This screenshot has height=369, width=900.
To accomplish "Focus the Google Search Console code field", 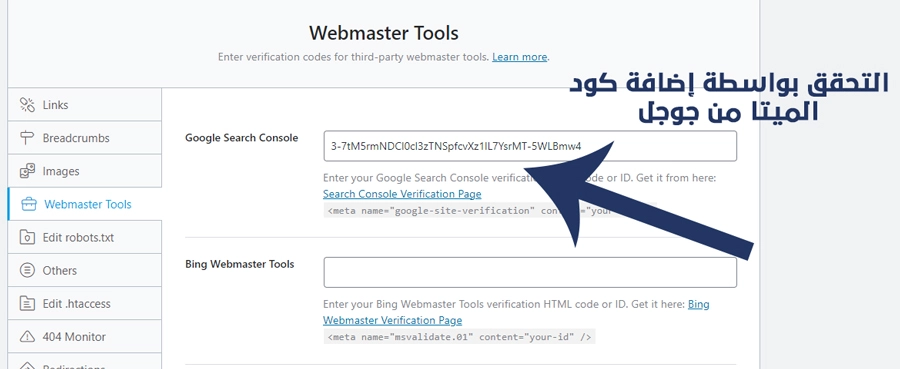I will 530,146.
